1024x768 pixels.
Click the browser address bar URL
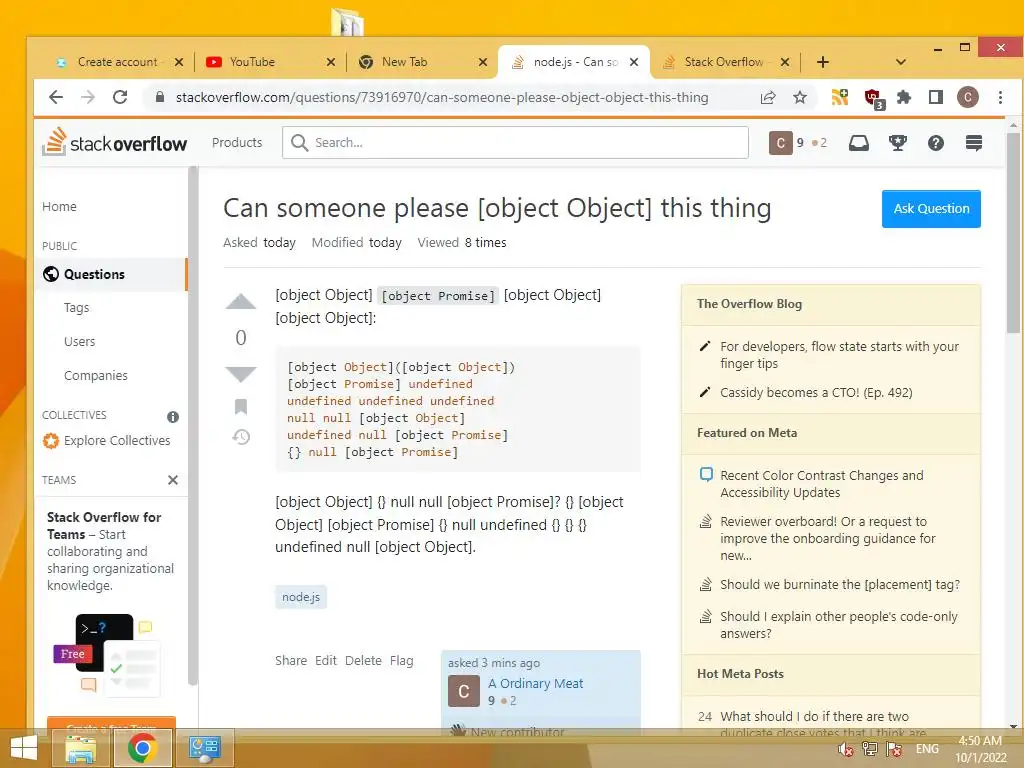(x=442, y=97)
